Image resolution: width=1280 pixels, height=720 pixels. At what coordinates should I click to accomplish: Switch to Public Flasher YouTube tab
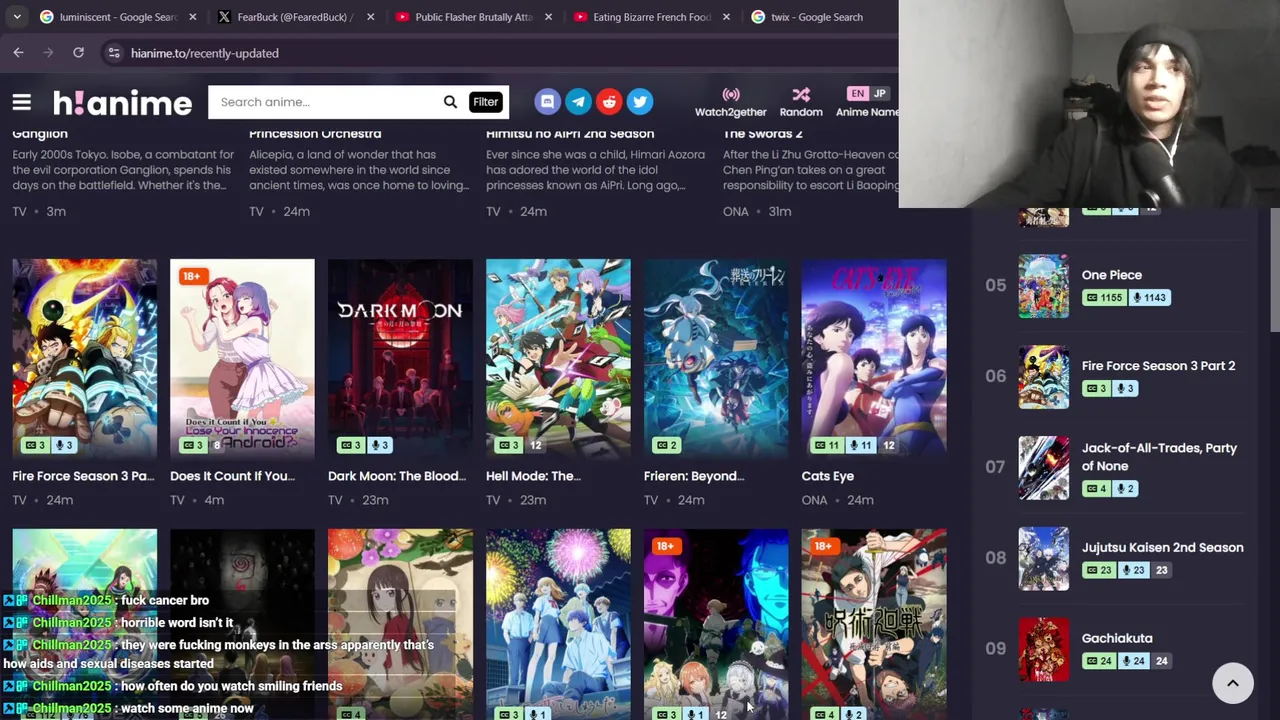[474, 17]
